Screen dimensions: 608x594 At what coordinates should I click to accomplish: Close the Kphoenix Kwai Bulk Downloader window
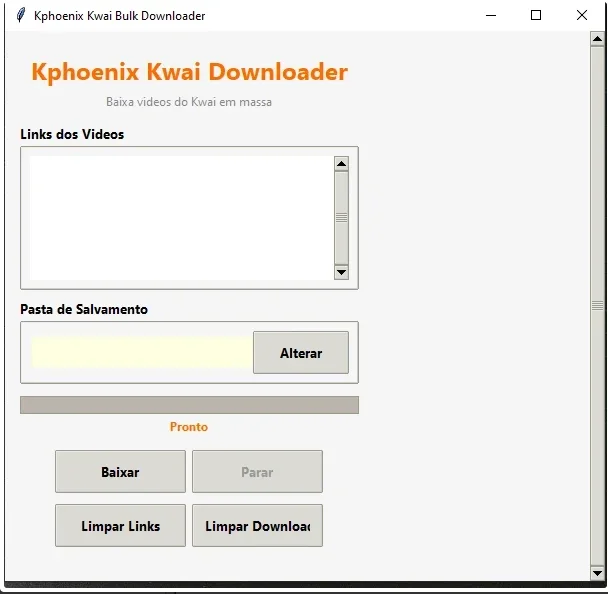(582, 16)
